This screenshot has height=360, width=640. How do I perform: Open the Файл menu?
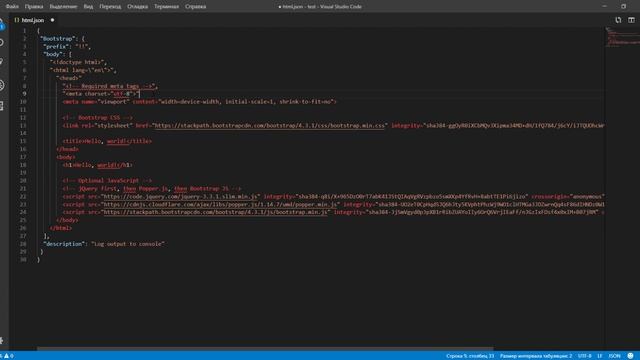coord(12,7)
